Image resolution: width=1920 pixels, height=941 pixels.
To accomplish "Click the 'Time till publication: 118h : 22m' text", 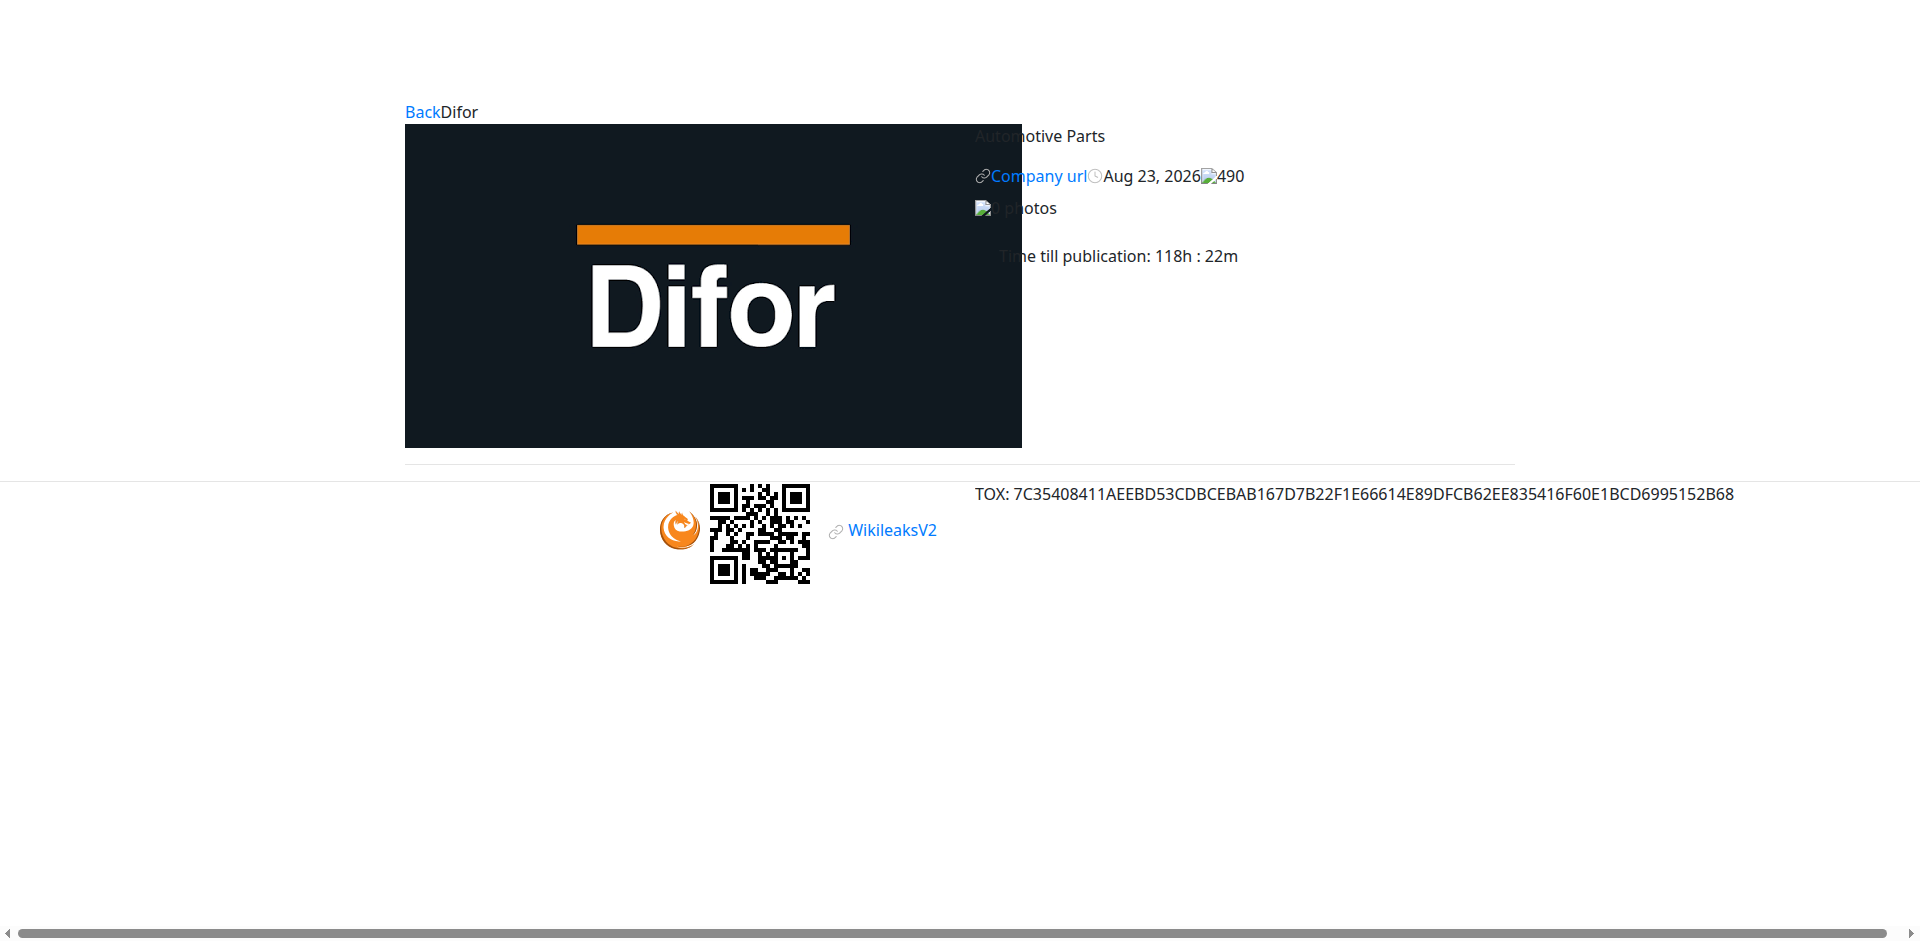I will tap(1119, 256).
